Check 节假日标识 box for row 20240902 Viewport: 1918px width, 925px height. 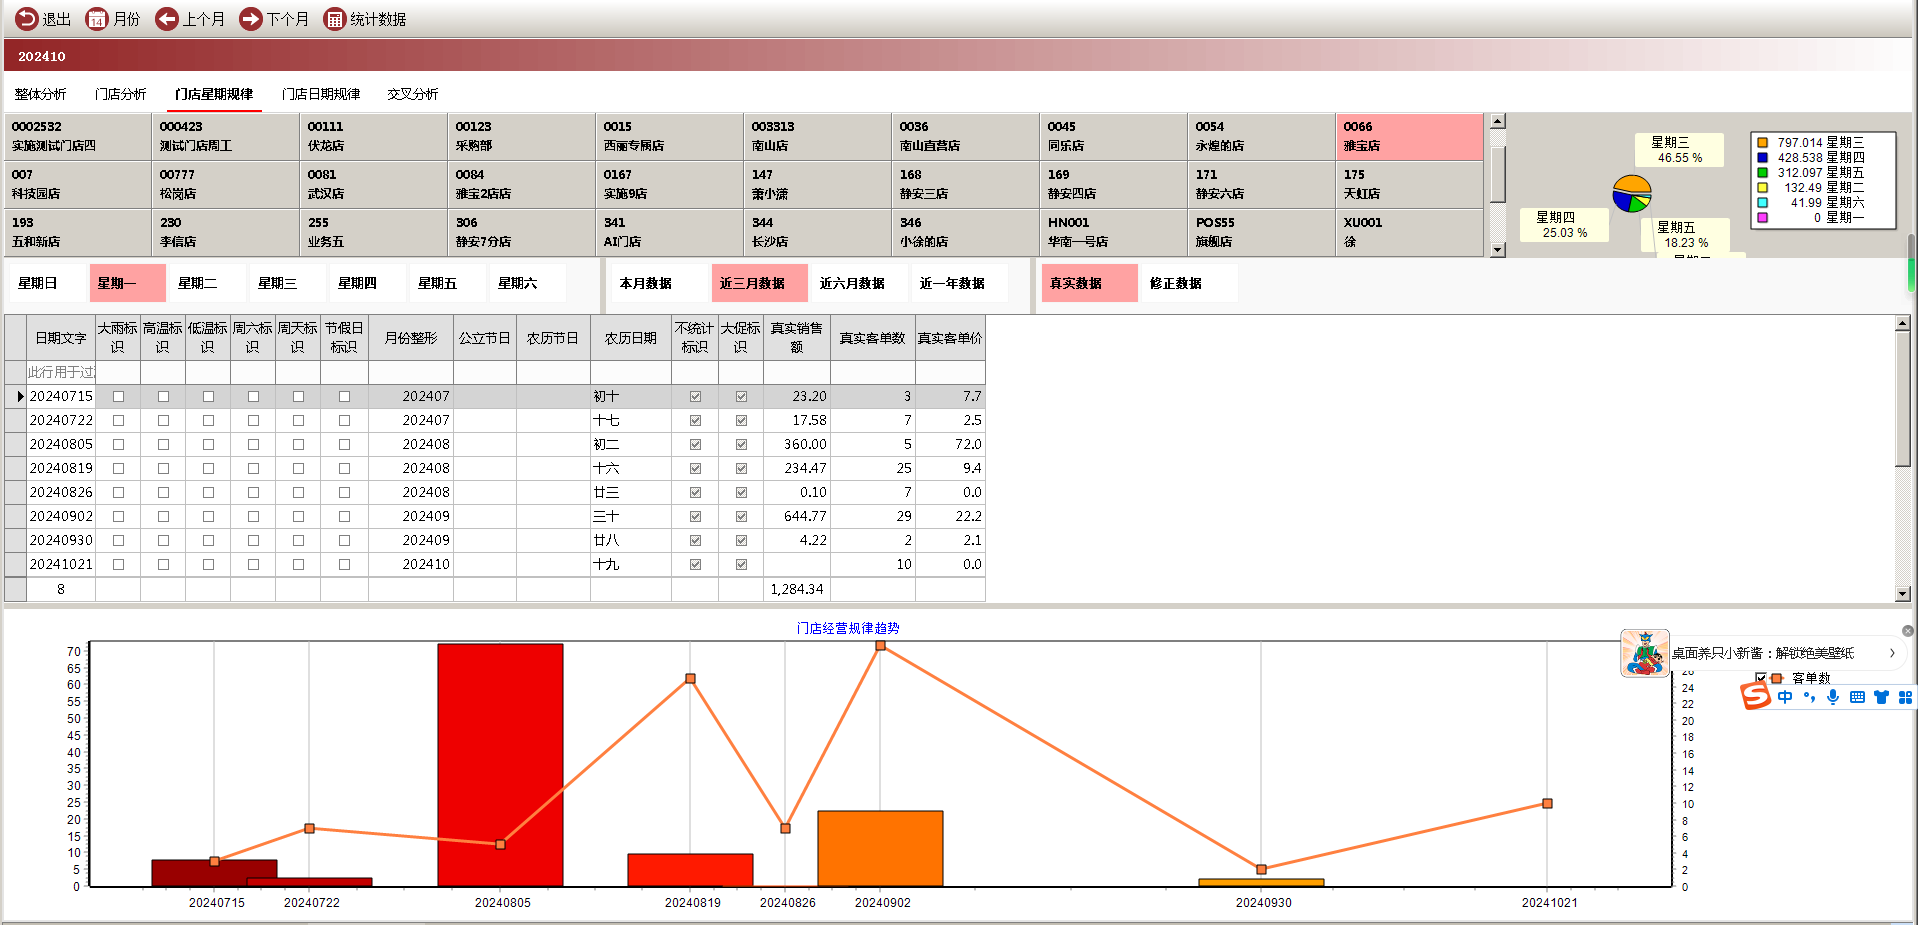[344, 517]
